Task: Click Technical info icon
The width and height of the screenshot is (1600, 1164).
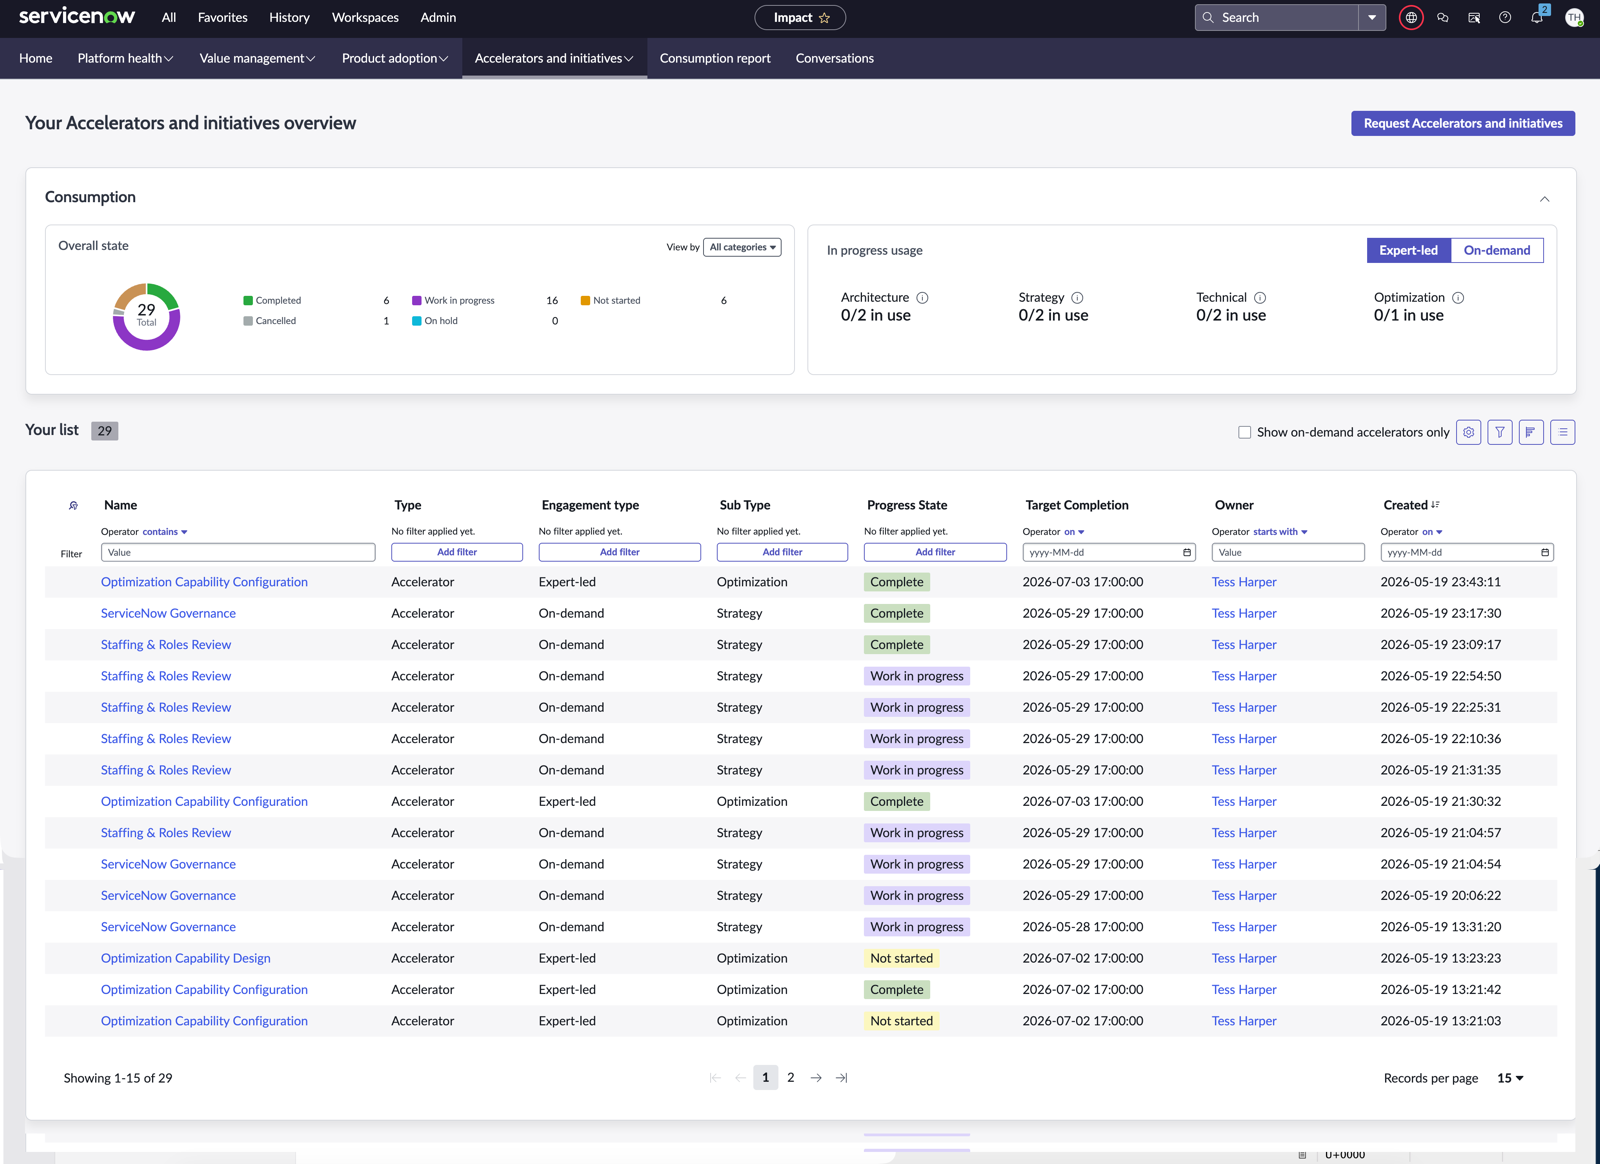Action: 1260,298
